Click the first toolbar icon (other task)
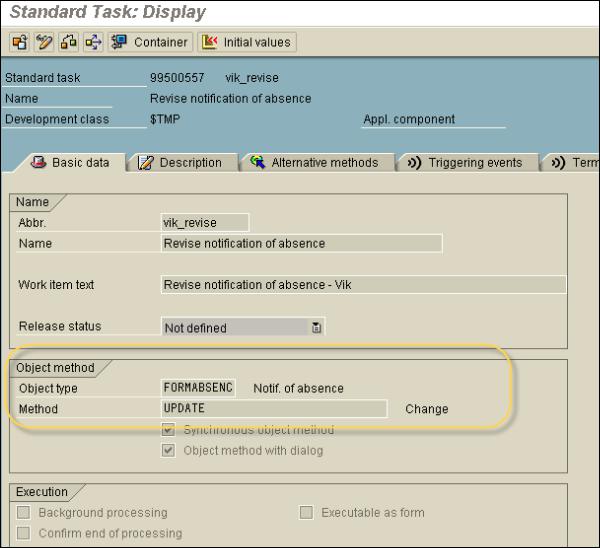This screenshot has width=600, height=548. (18, 42)
